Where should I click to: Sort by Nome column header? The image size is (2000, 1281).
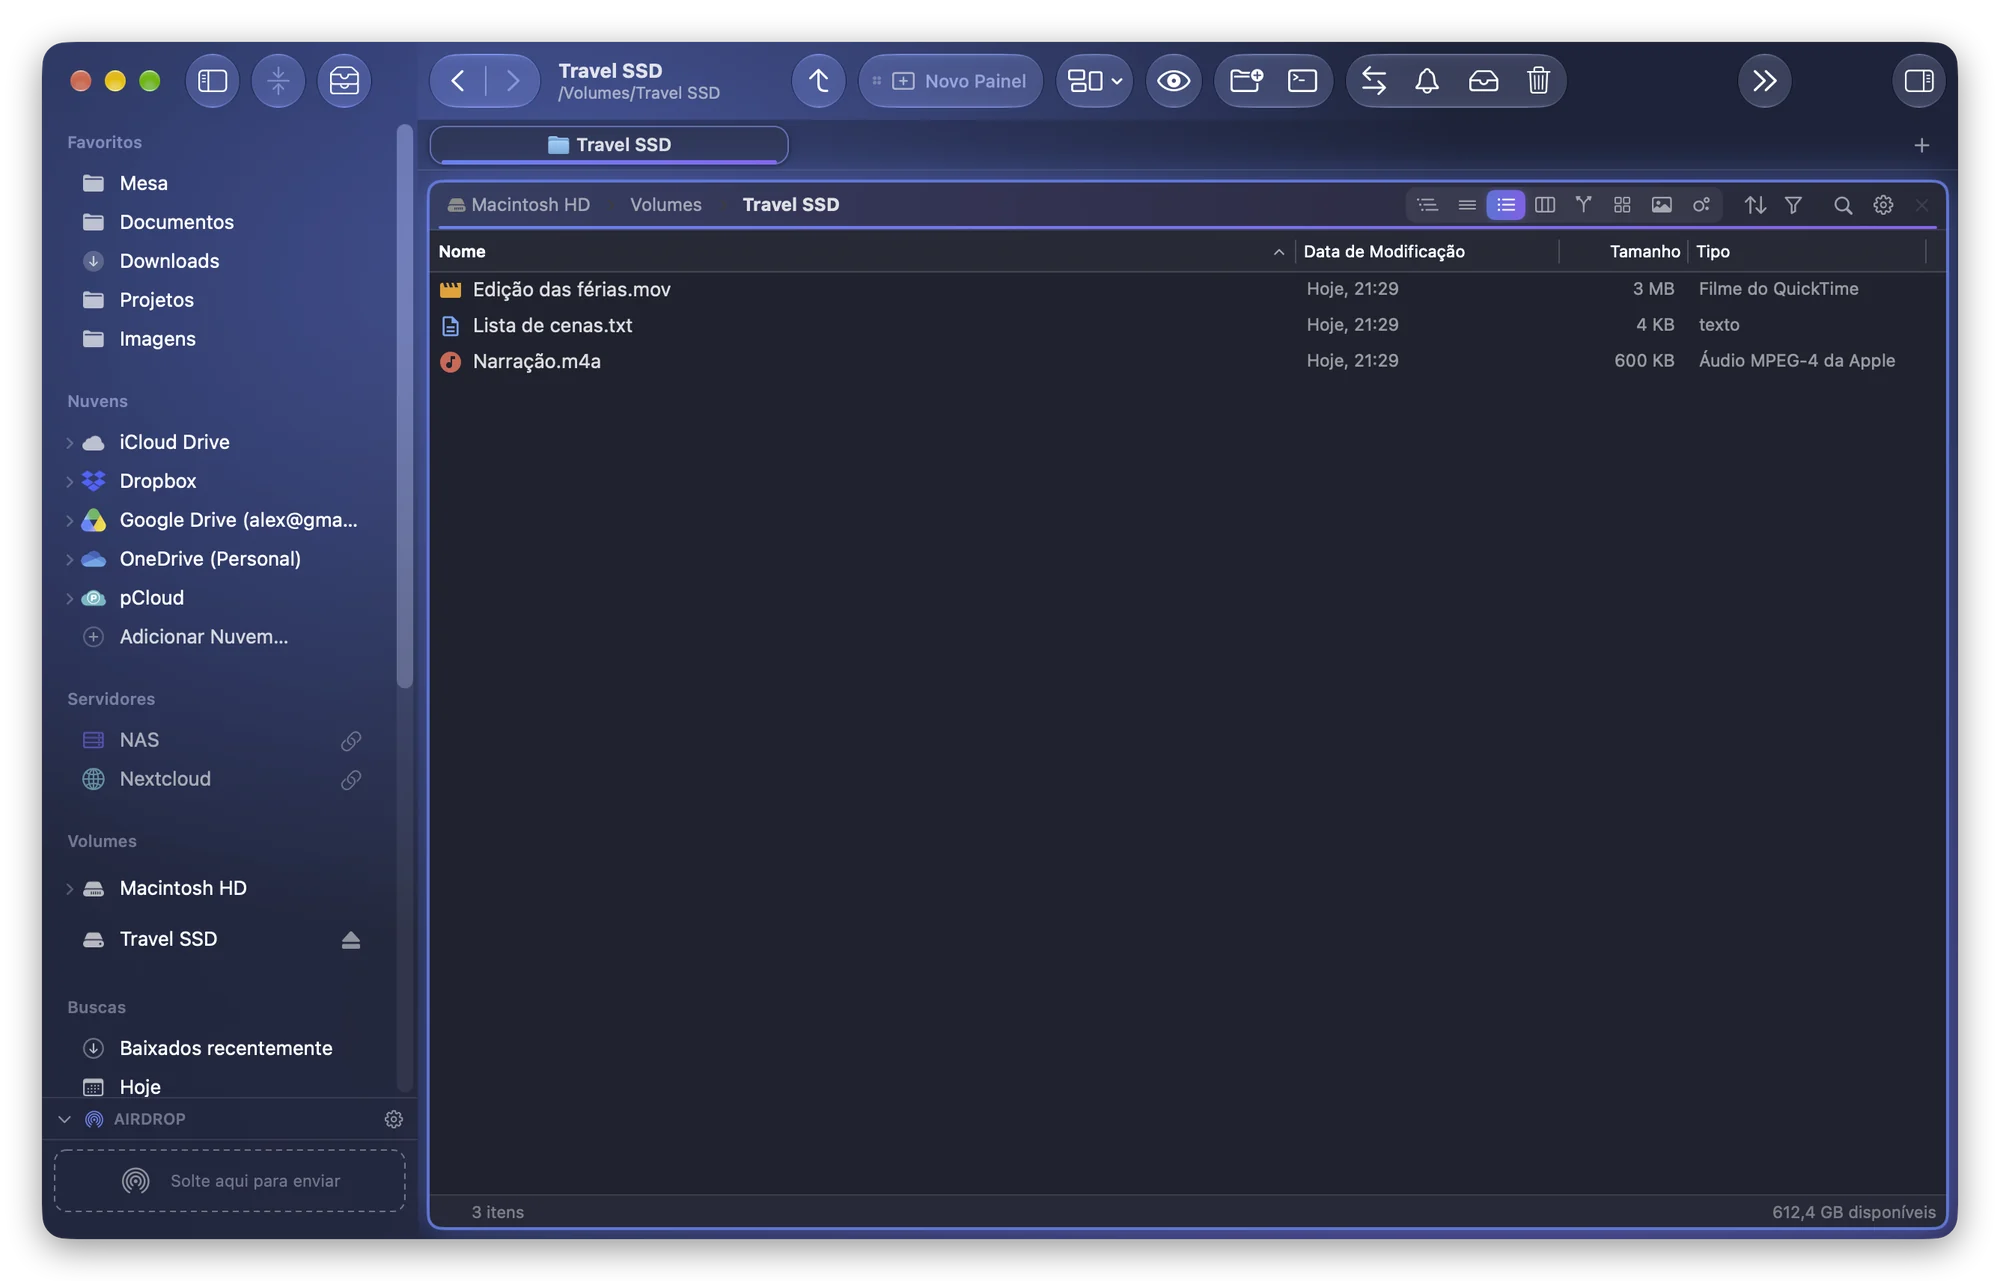click(x=862, y=252)
